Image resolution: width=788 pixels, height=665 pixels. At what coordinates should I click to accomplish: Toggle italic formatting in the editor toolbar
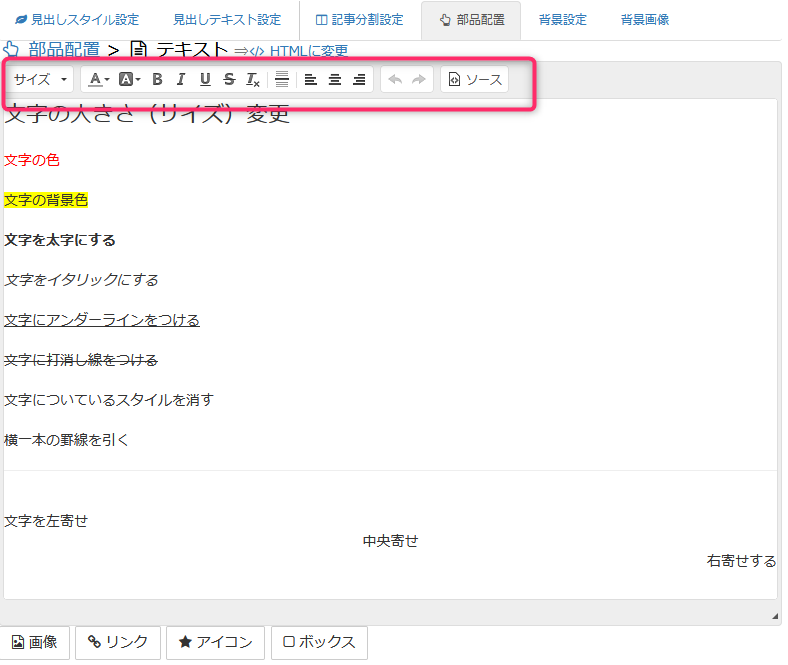coord(181,80)
